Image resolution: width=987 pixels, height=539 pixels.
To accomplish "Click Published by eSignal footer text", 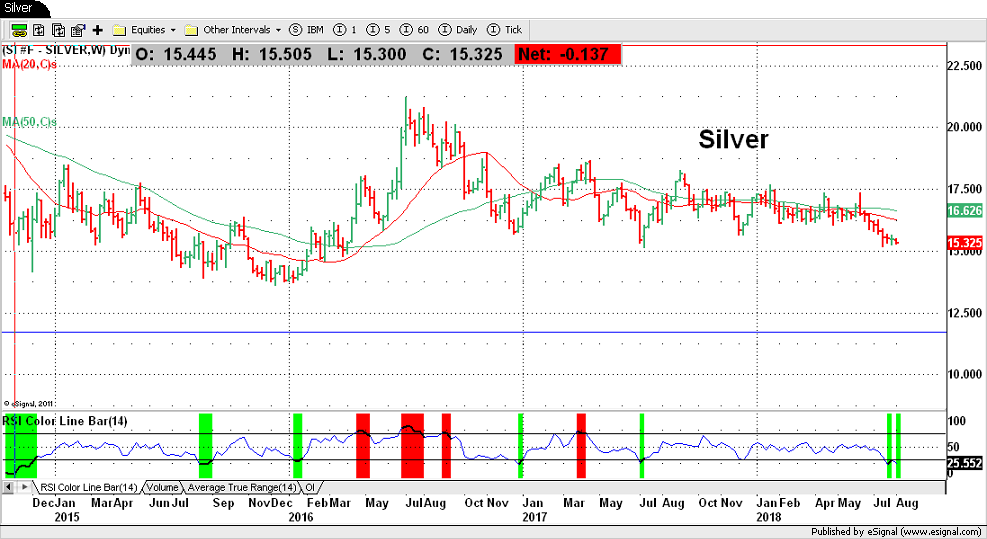I will (896, 532).
